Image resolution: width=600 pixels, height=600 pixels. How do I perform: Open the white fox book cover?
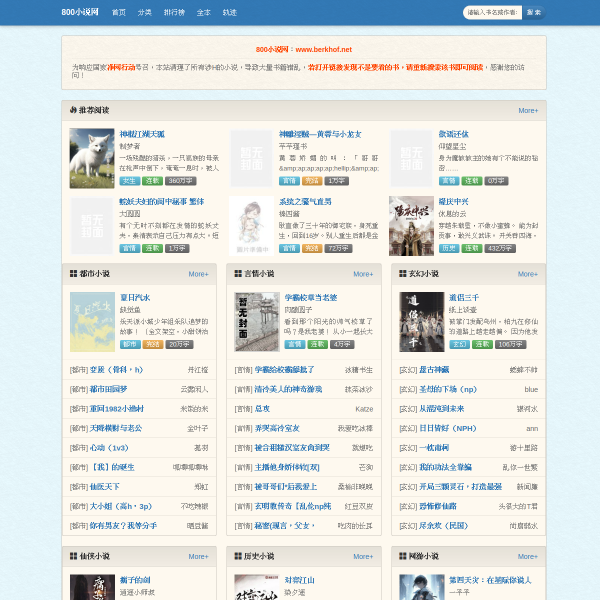pyautogui.click(x=92, y=158)
